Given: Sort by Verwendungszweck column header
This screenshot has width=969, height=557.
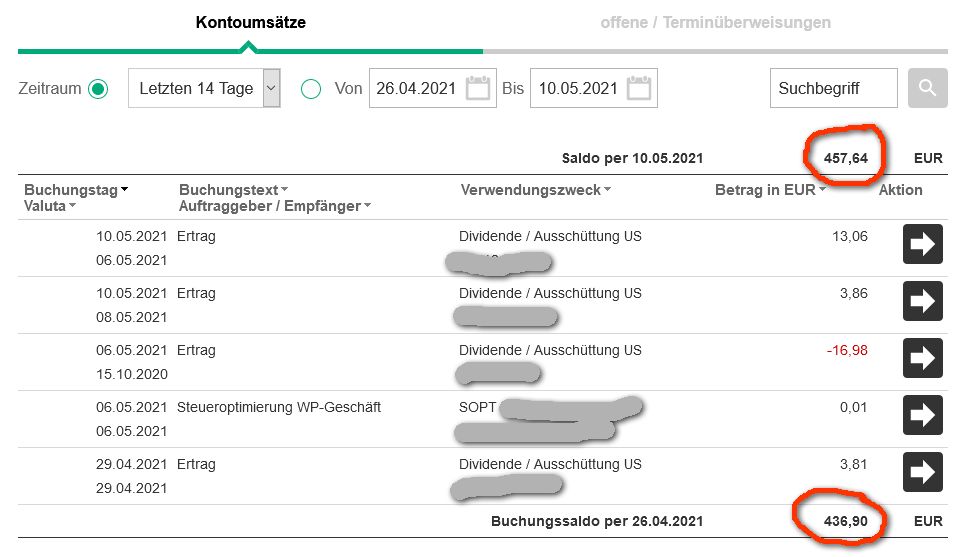Looking at the screenshot, I should tap(535, 190).
